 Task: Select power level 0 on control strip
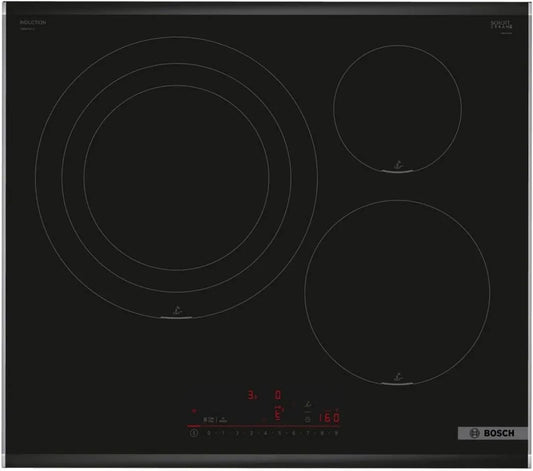pyautogui.click(x=208, y=433)
